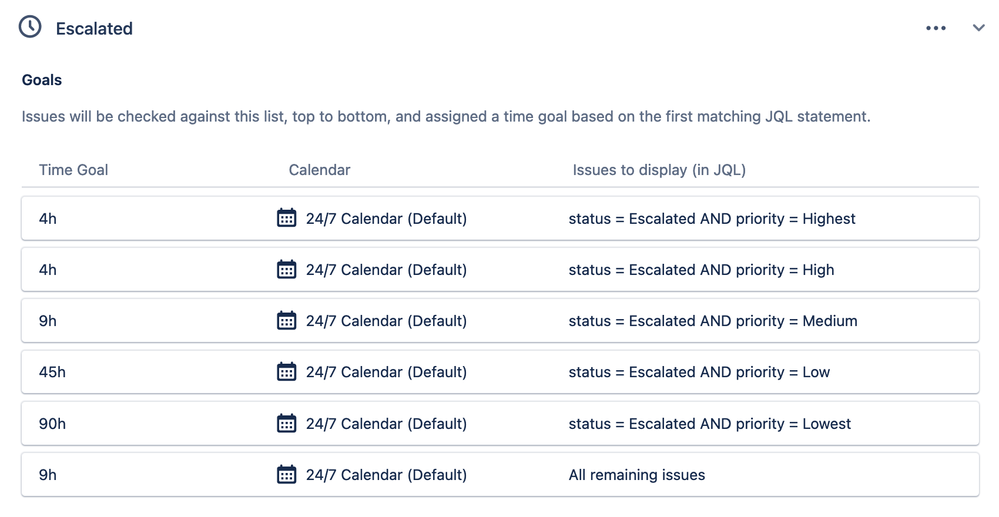This screenshot has width=999, height=517.
Task: Click calendar icon in Medium priority row
Action: click(x=287, y=320)
